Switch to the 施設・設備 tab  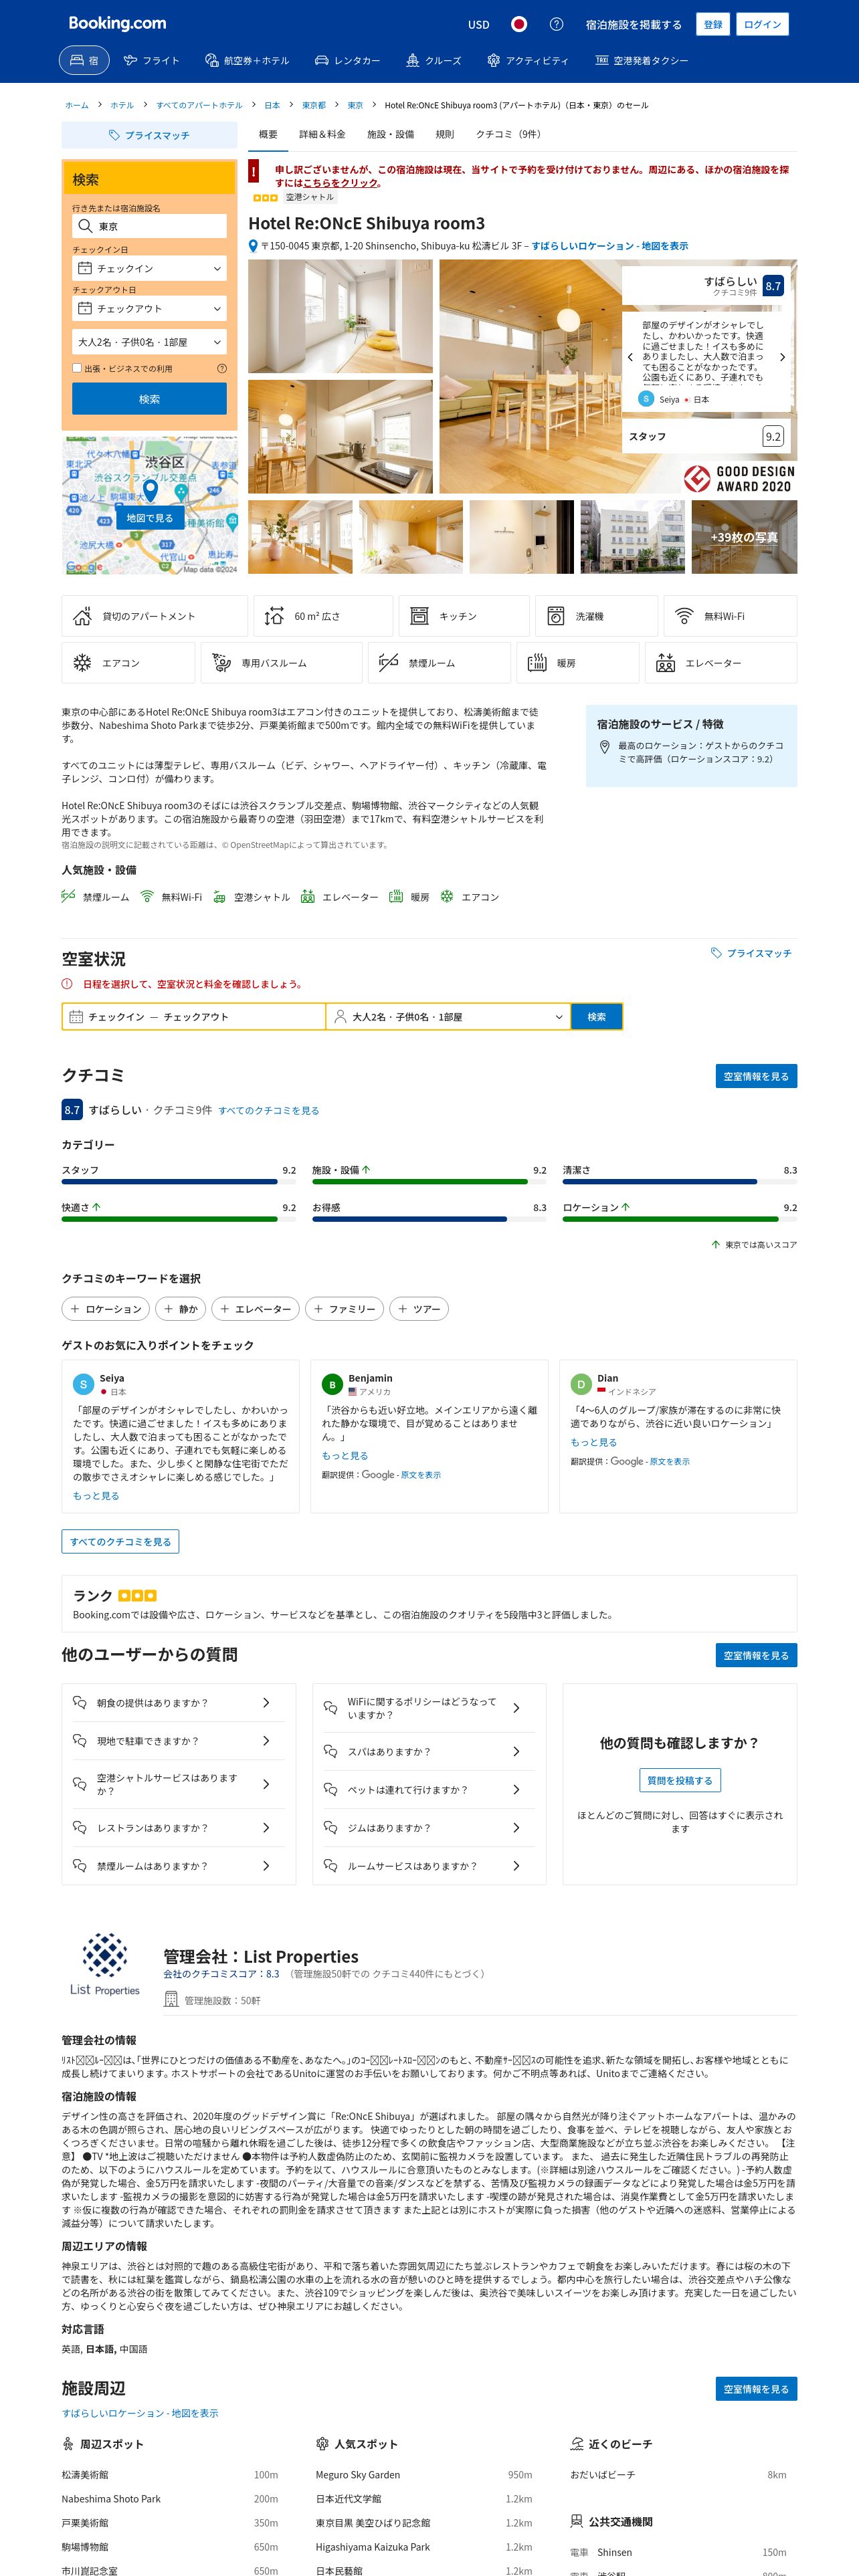click(390, 134)
